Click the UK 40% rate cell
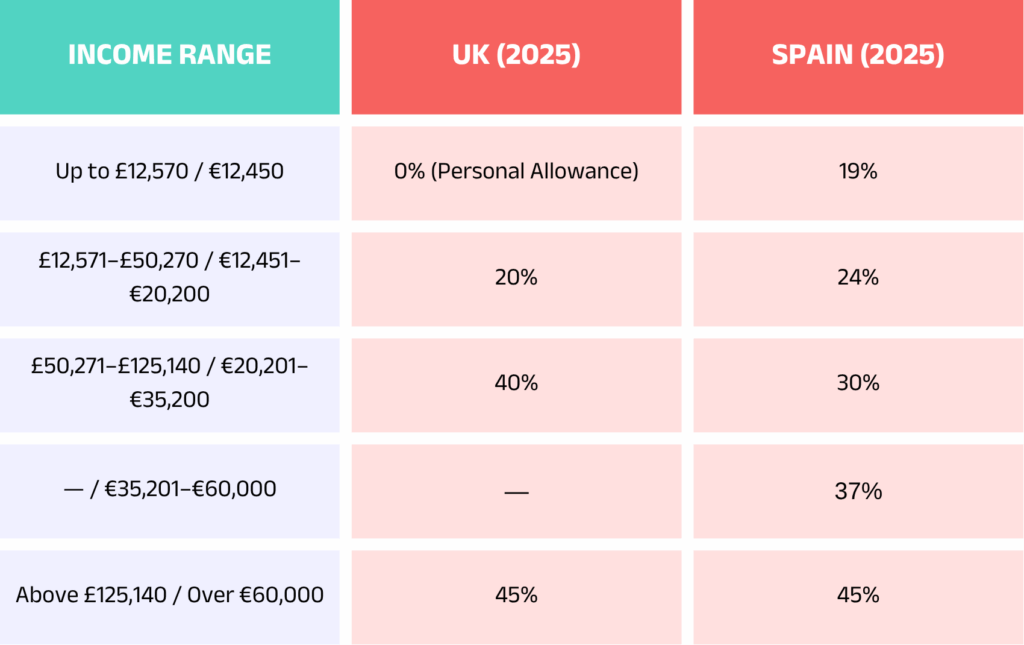Screen dimensions: 1024x645 click(x=516, y=384)
